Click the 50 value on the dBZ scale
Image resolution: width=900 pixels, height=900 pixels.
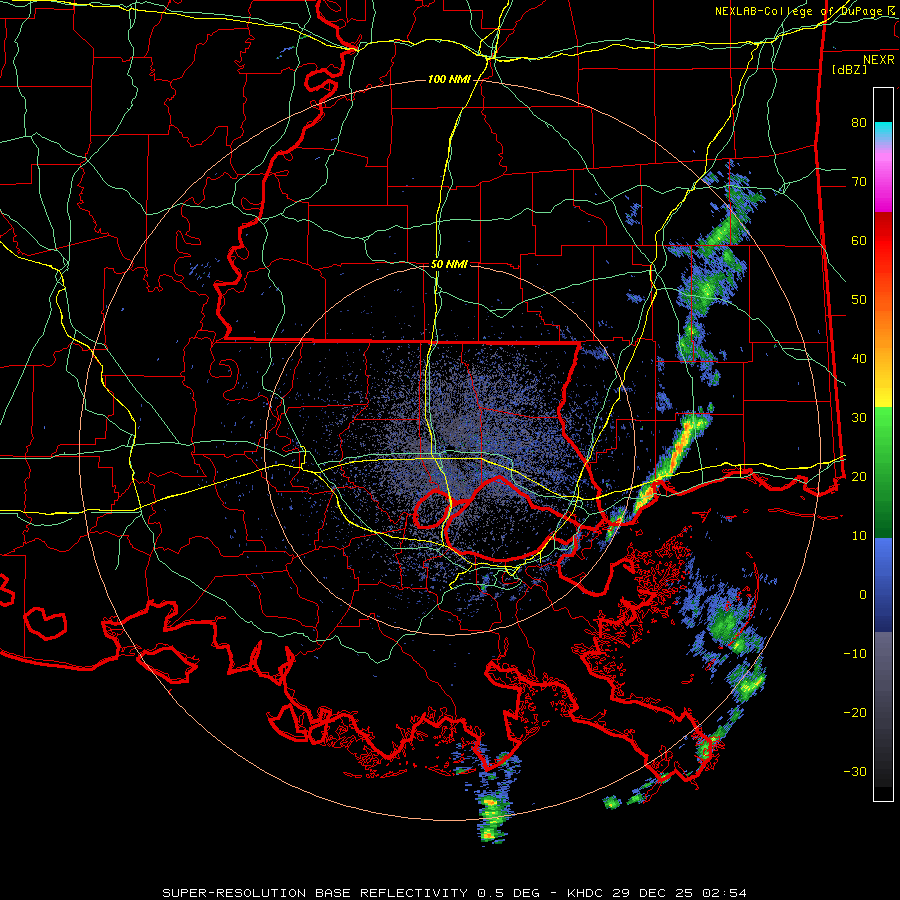click(859, 300)
